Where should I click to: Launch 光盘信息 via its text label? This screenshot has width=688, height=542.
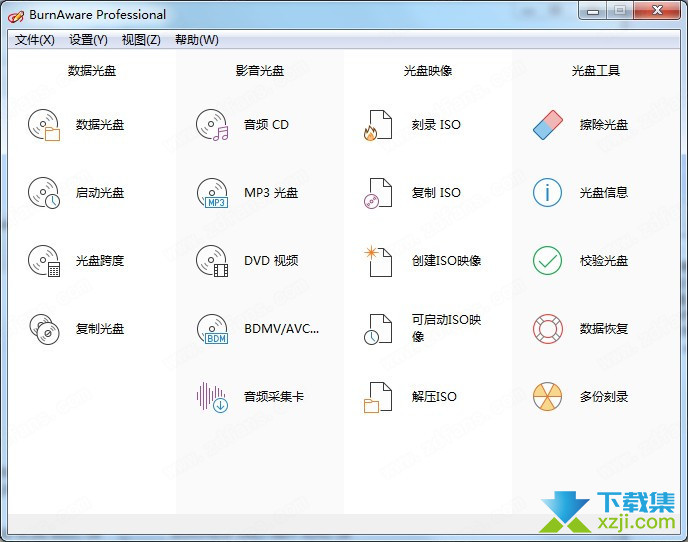pos(604,193)
